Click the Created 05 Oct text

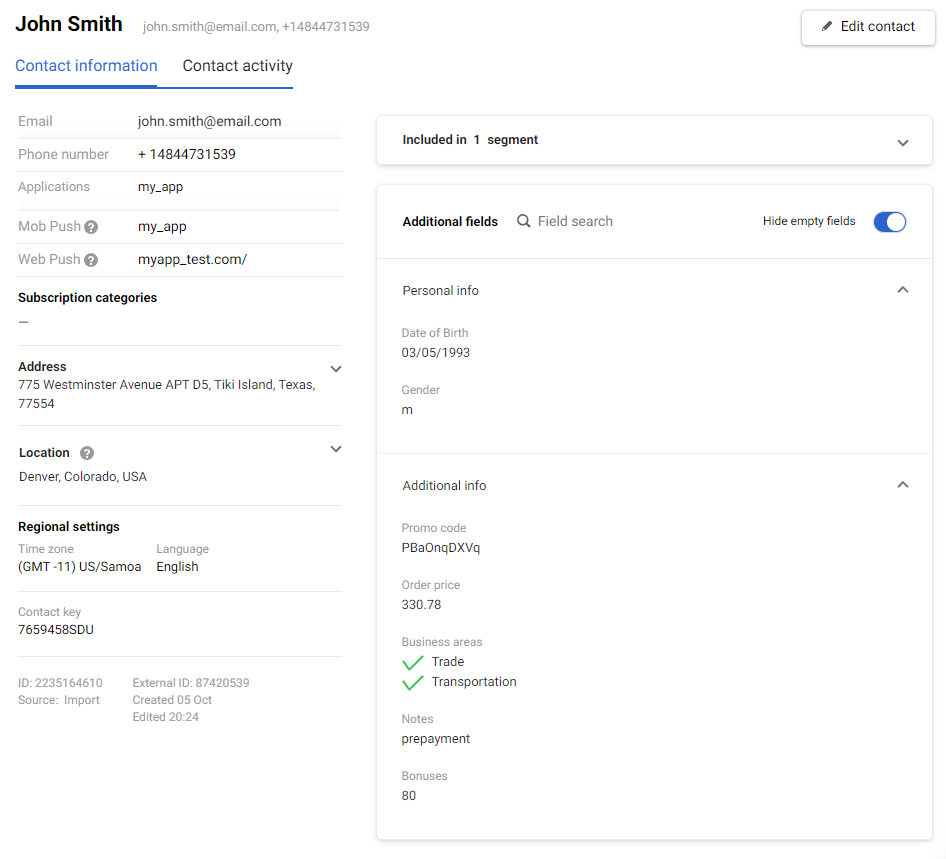173,700
